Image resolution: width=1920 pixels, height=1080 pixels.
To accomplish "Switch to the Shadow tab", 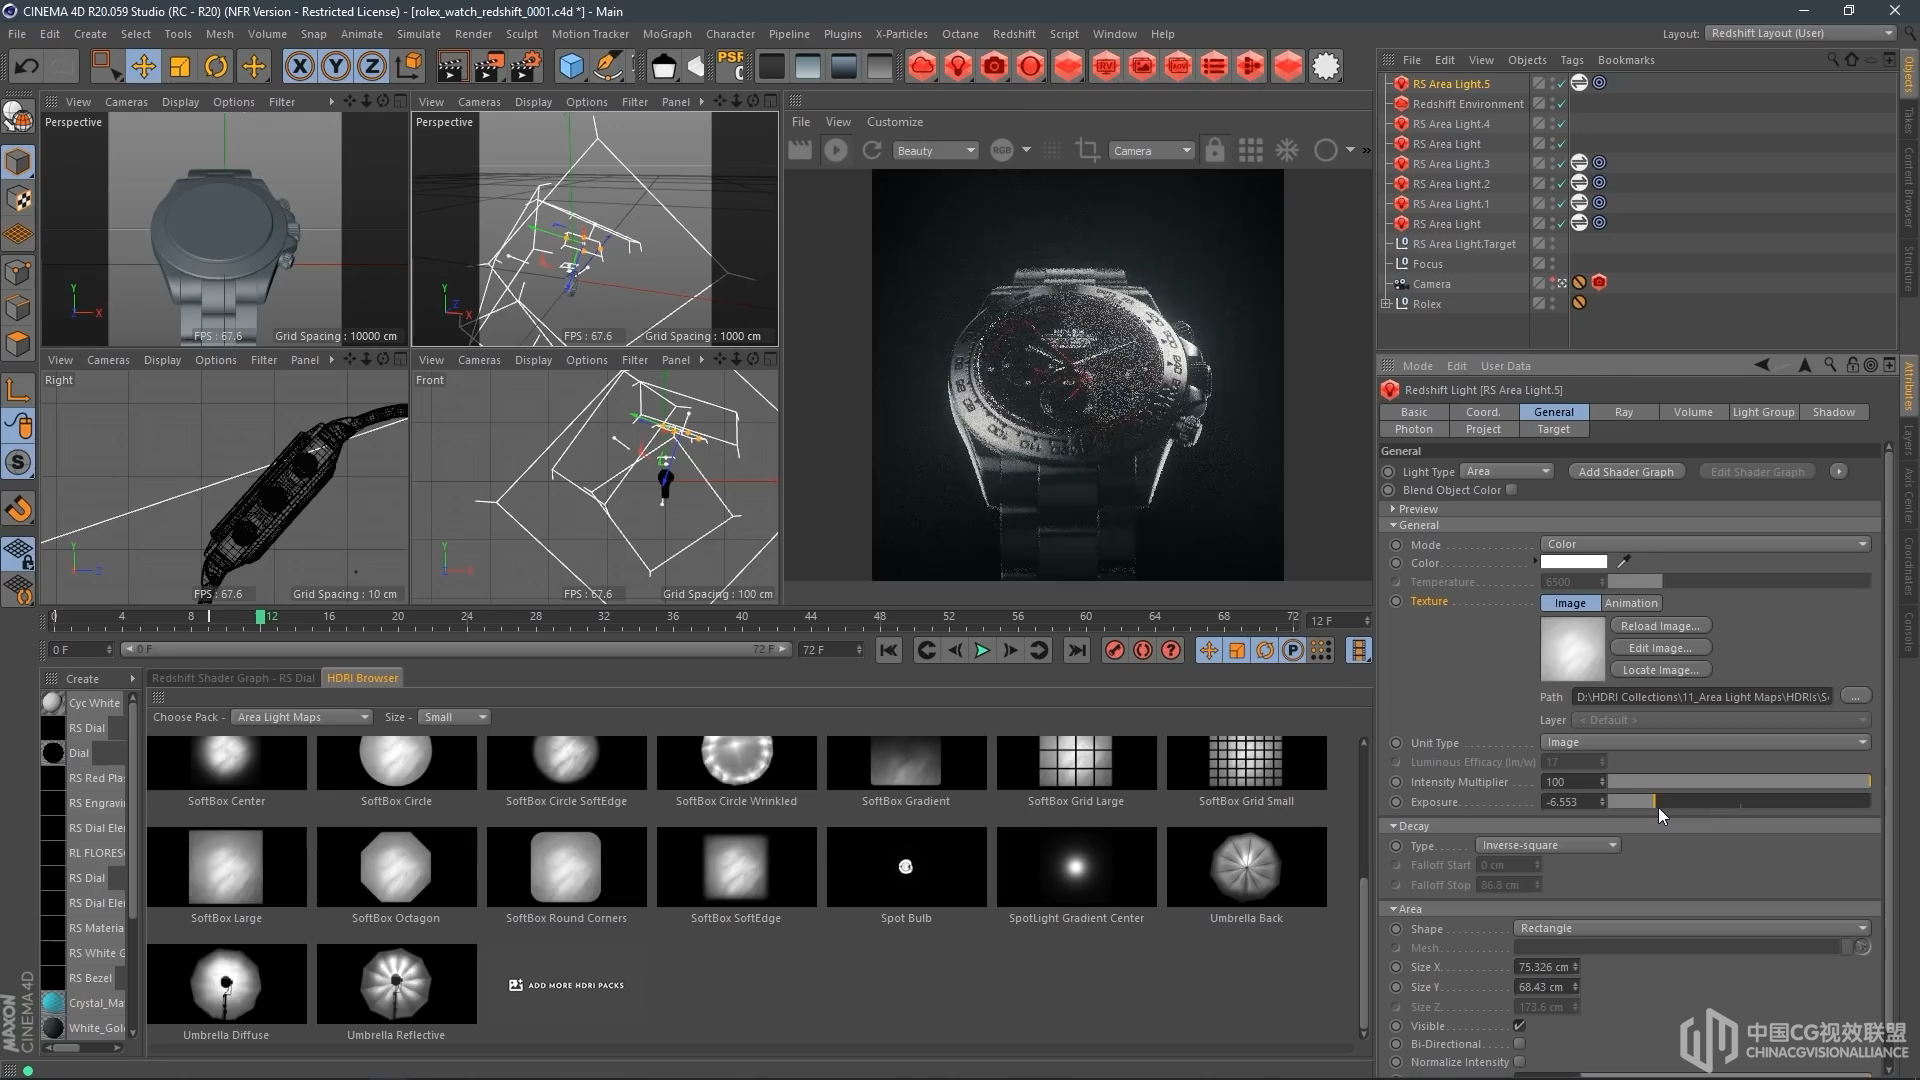I will click(x=1834, y=412).
